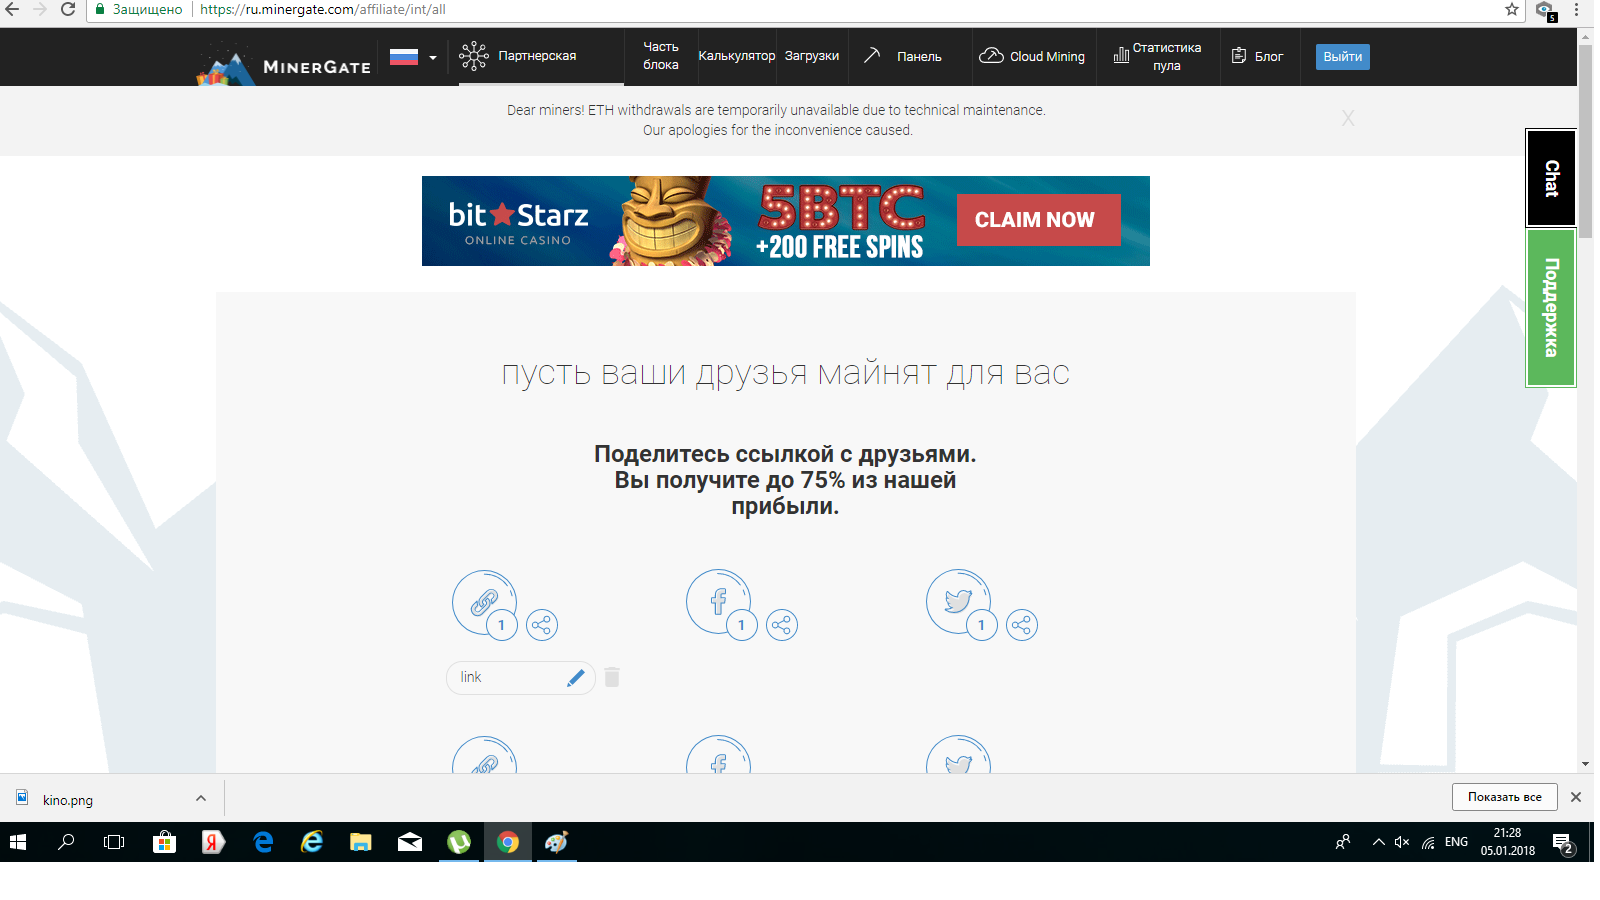The width and height of the screenshot is (1600, 900).
Task: Open the Поддержка support tab
Action: (1551, 307)
